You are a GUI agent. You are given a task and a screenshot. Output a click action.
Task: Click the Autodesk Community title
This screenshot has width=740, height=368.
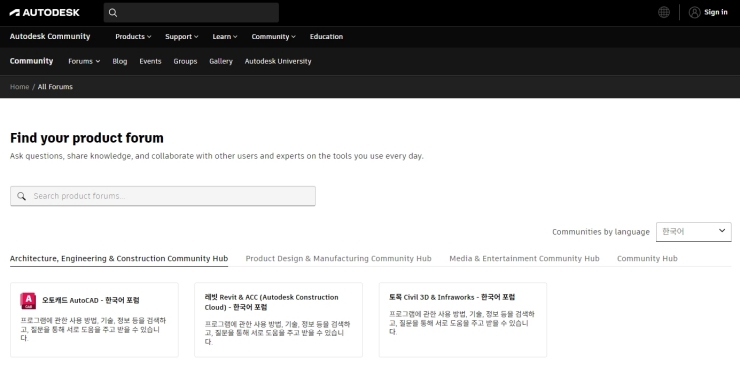[50, 37]
